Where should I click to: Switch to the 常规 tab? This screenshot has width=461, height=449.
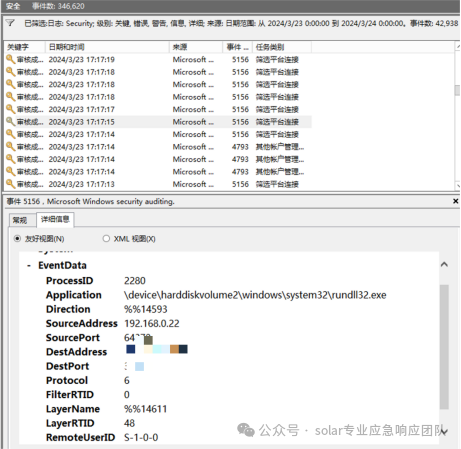20,220
